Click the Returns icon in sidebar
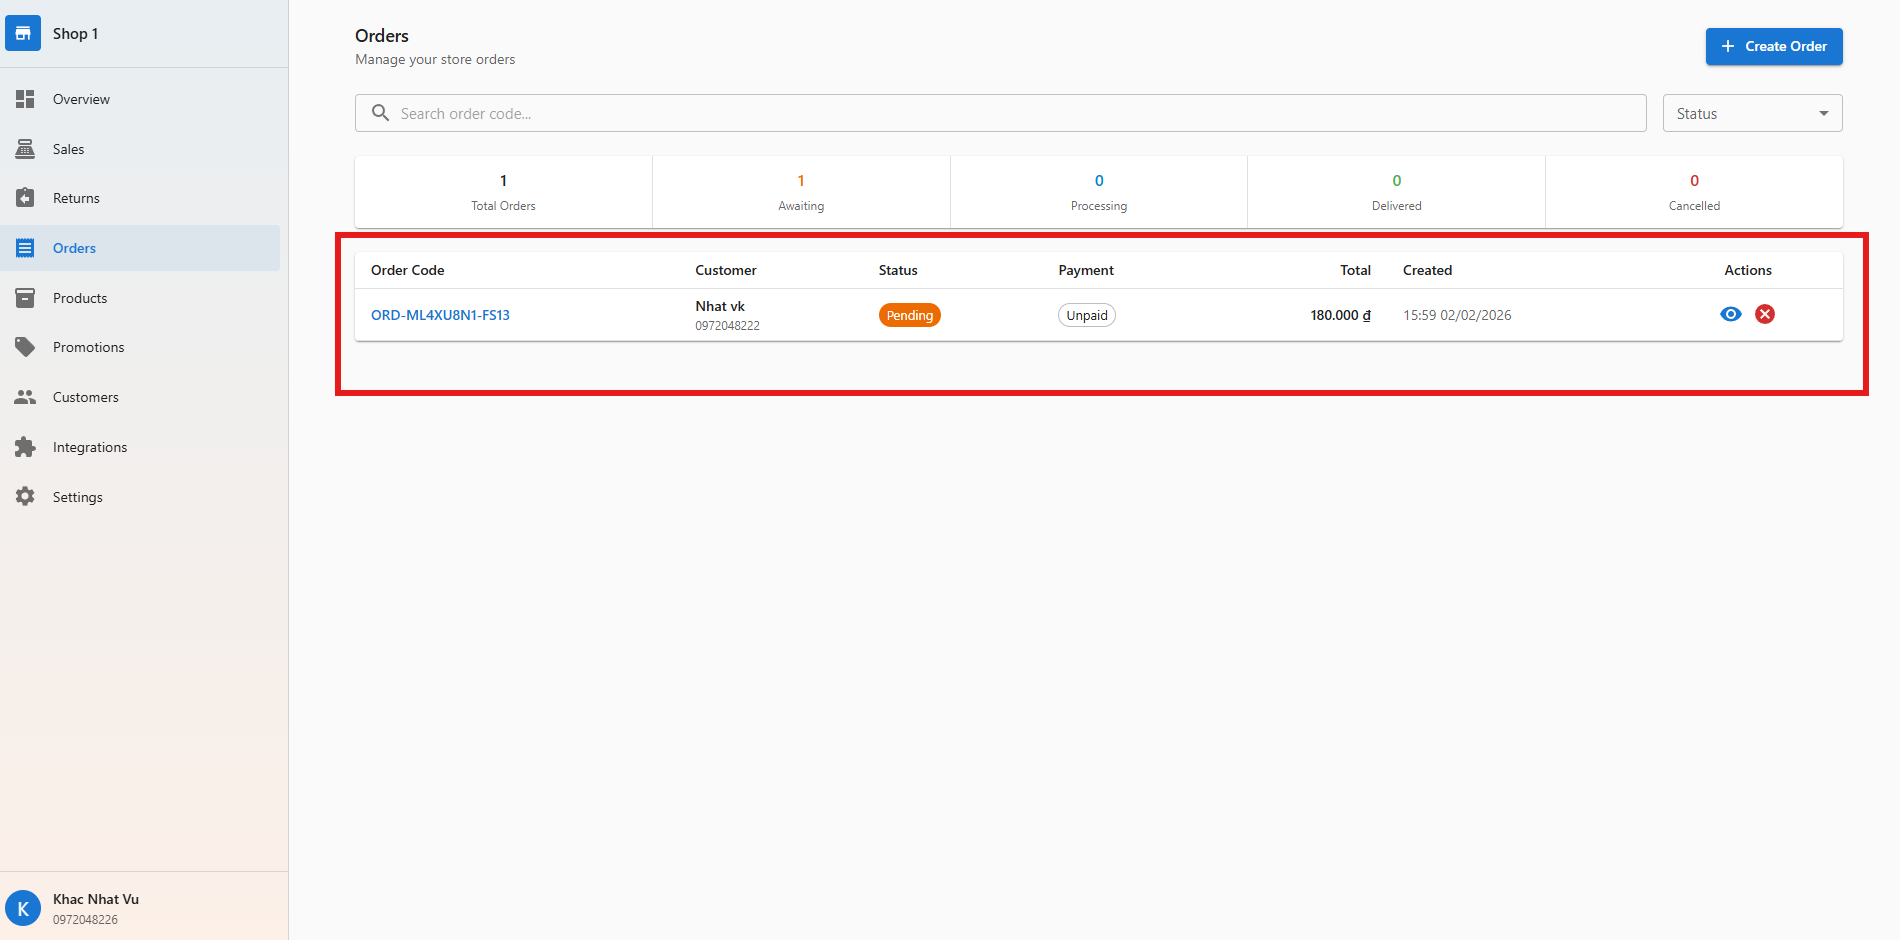This screenshot has height=940, width=1900. (25, 198)
